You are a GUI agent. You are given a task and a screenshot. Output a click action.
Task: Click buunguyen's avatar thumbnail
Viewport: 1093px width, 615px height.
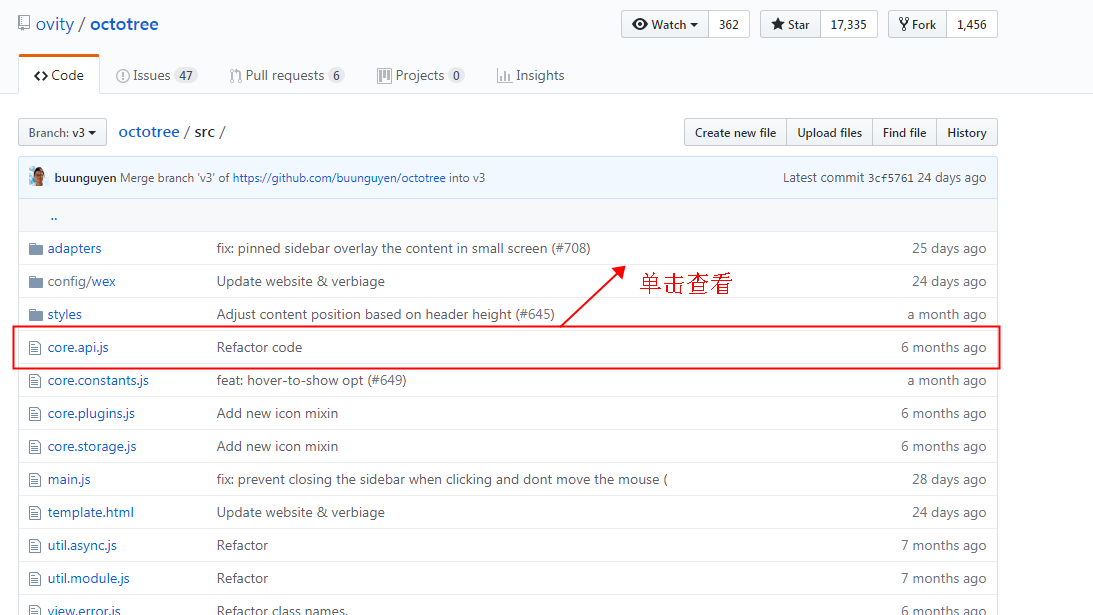point(38,177)
